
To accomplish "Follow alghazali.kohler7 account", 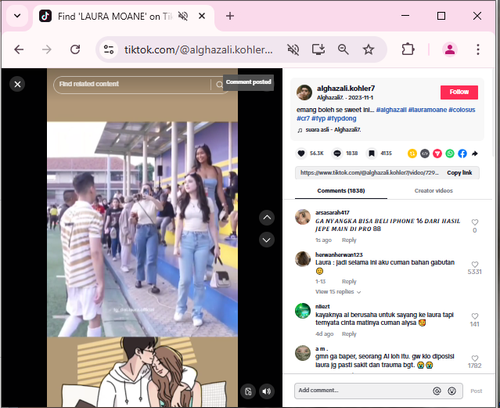I will [x=459, y=92].
